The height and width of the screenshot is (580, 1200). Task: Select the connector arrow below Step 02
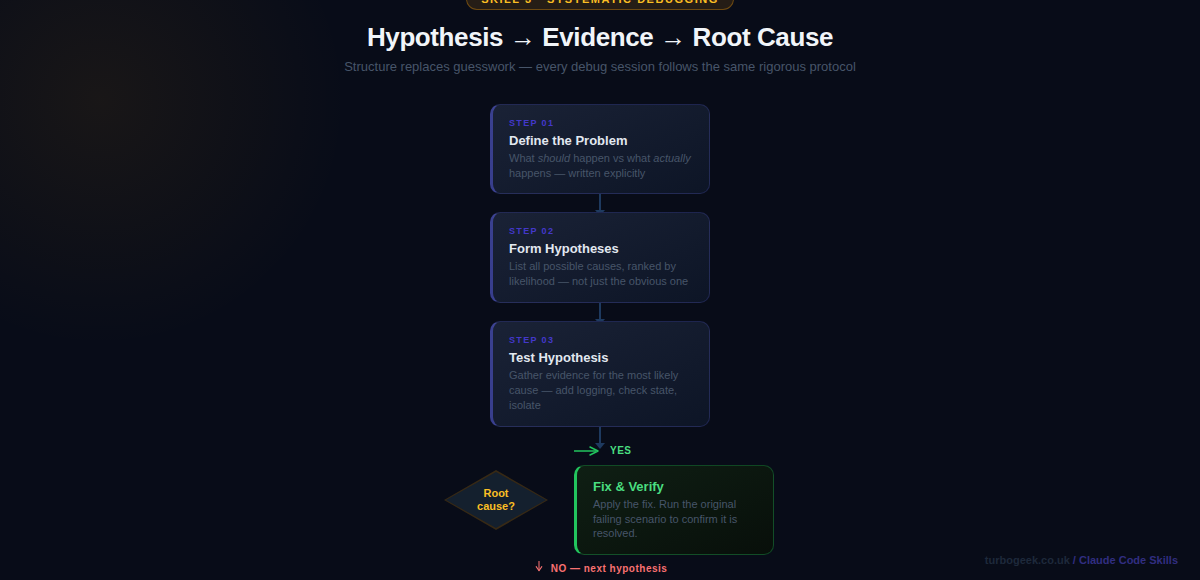599,310
